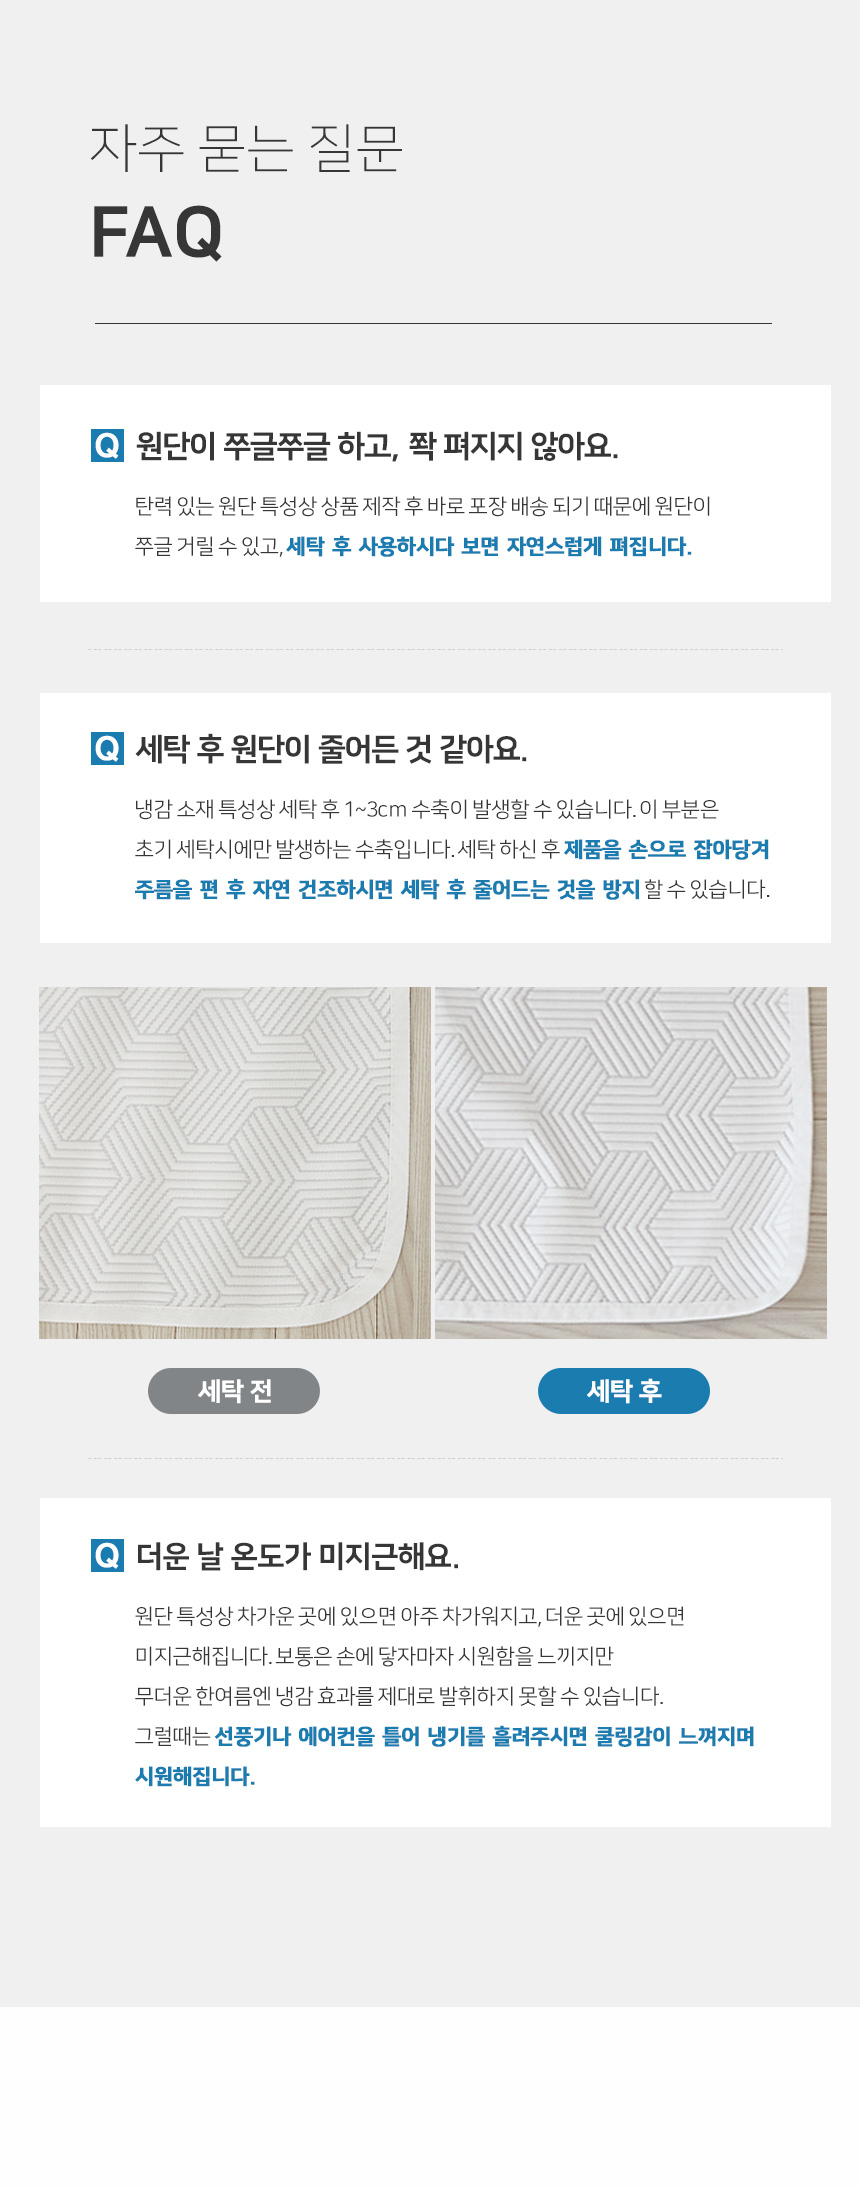Click the Q icon beside 더운 날 온도가 question
Screen dimensions: 860x2187
click(x=107, y=1556)
